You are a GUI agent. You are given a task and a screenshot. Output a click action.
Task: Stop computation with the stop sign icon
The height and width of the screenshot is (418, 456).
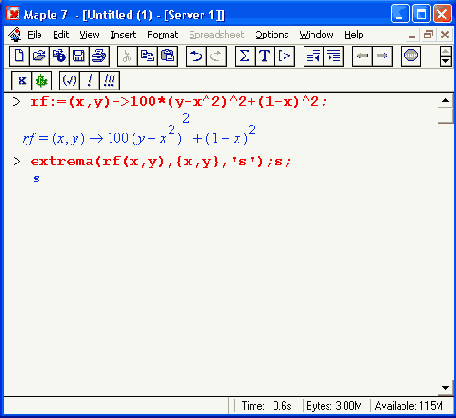(x=411, y=56)
